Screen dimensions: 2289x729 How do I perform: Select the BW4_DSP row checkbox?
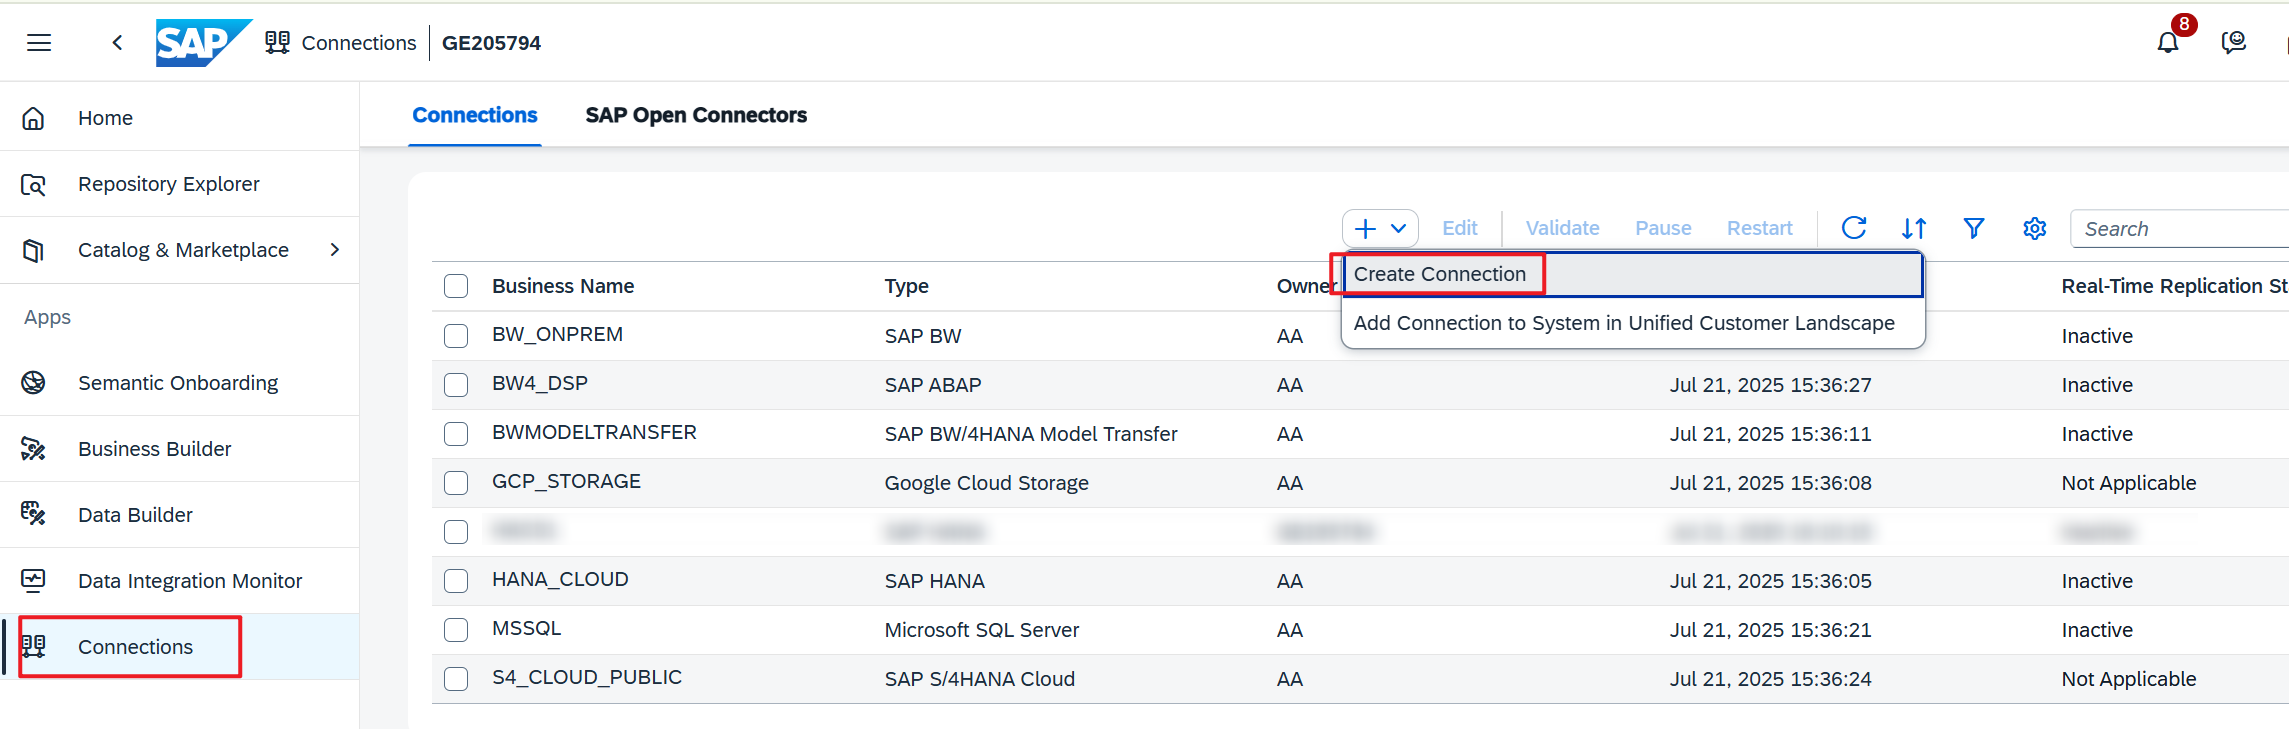point(456,384)
